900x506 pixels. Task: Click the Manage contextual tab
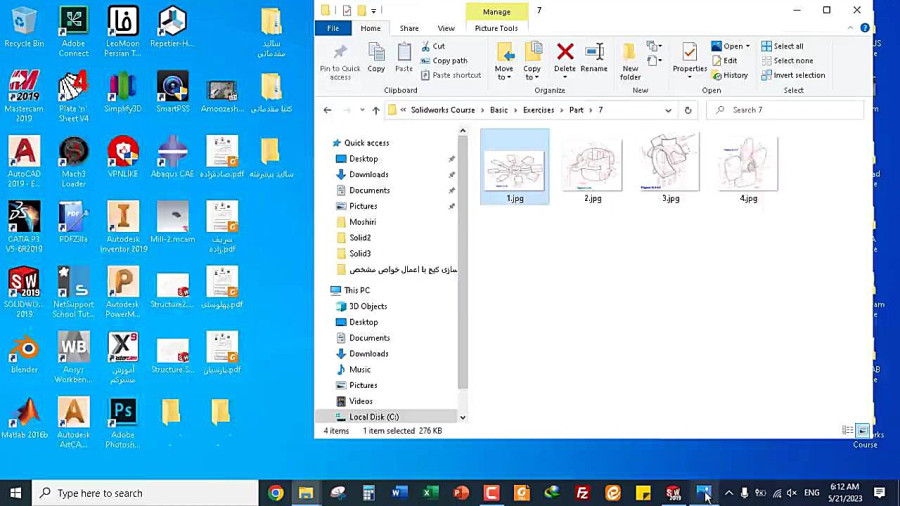[x=496, y=11]
